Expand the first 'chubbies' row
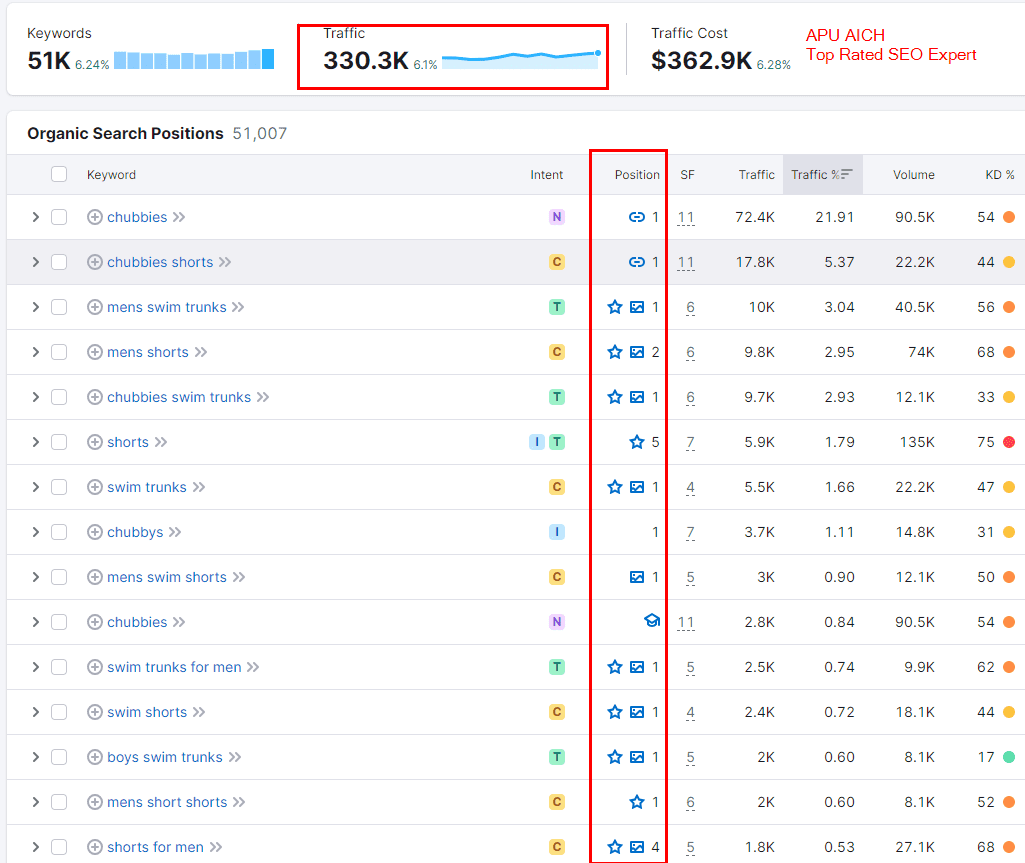 pos(35,217)
